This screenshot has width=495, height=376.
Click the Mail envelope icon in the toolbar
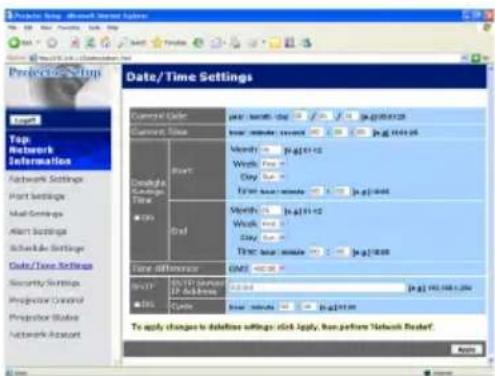[x=216, y=43]
